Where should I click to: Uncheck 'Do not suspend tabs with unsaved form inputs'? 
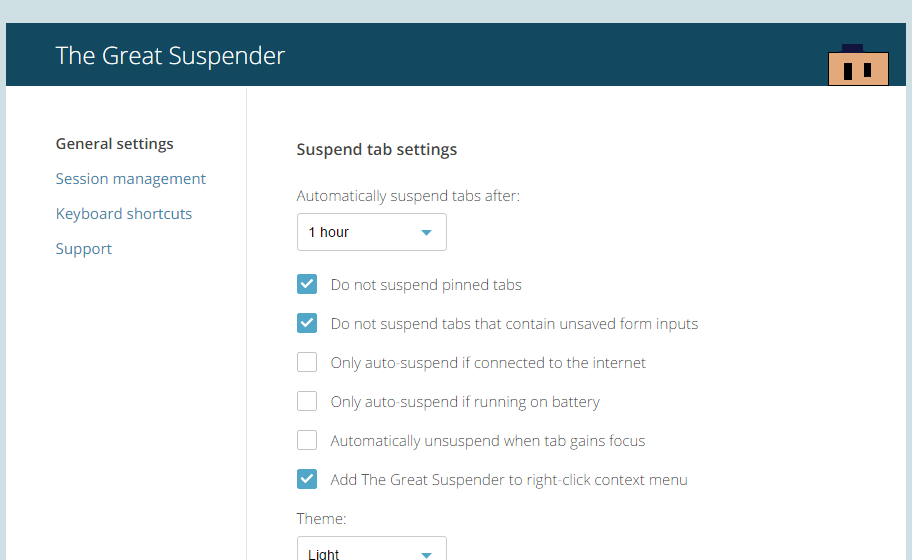pyautogui.click(x=307, y=323)
